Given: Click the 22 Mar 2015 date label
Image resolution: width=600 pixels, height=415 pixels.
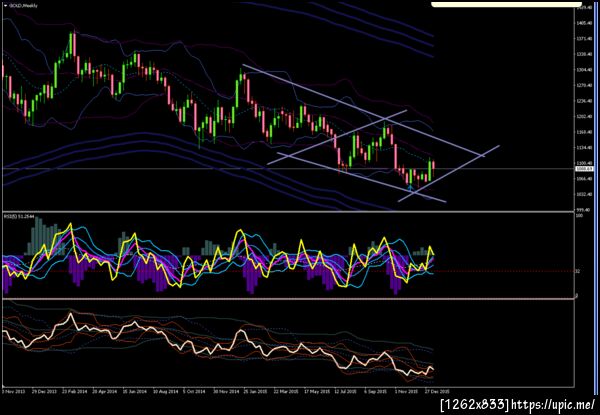Looking at the screenshot, I should (286, 392).
